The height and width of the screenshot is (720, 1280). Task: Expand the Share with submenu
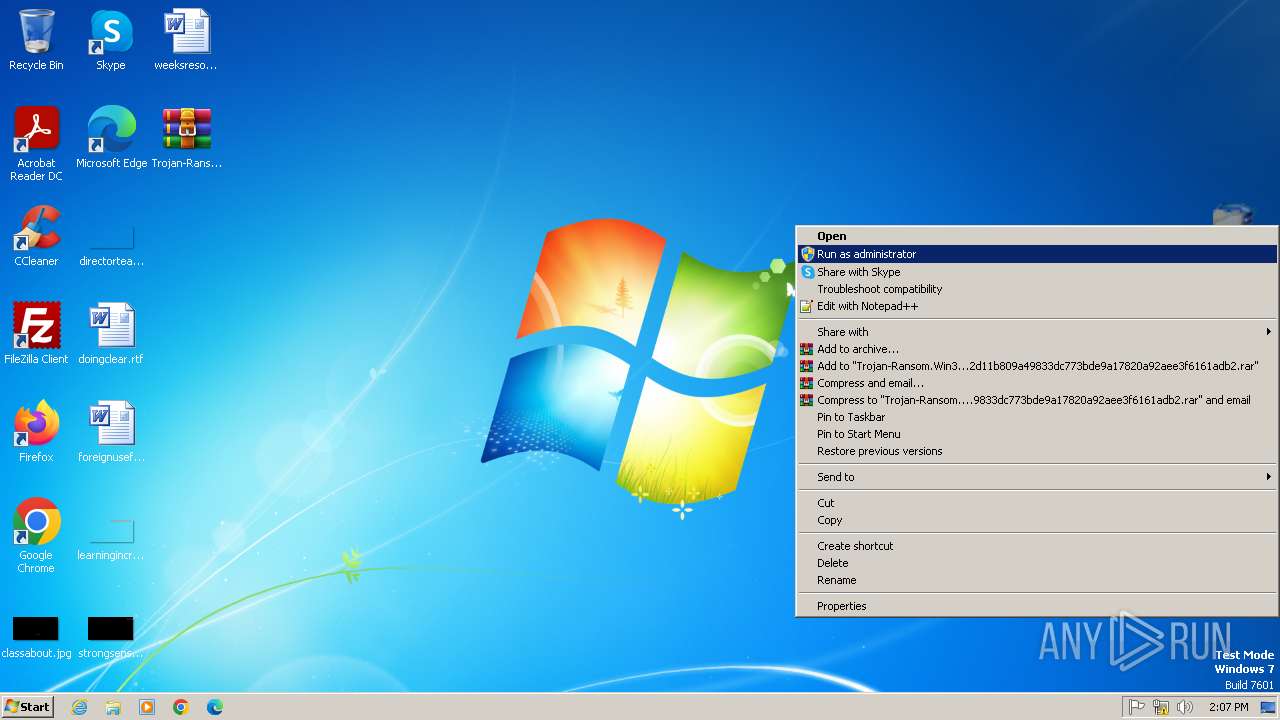click(1037, 332)
